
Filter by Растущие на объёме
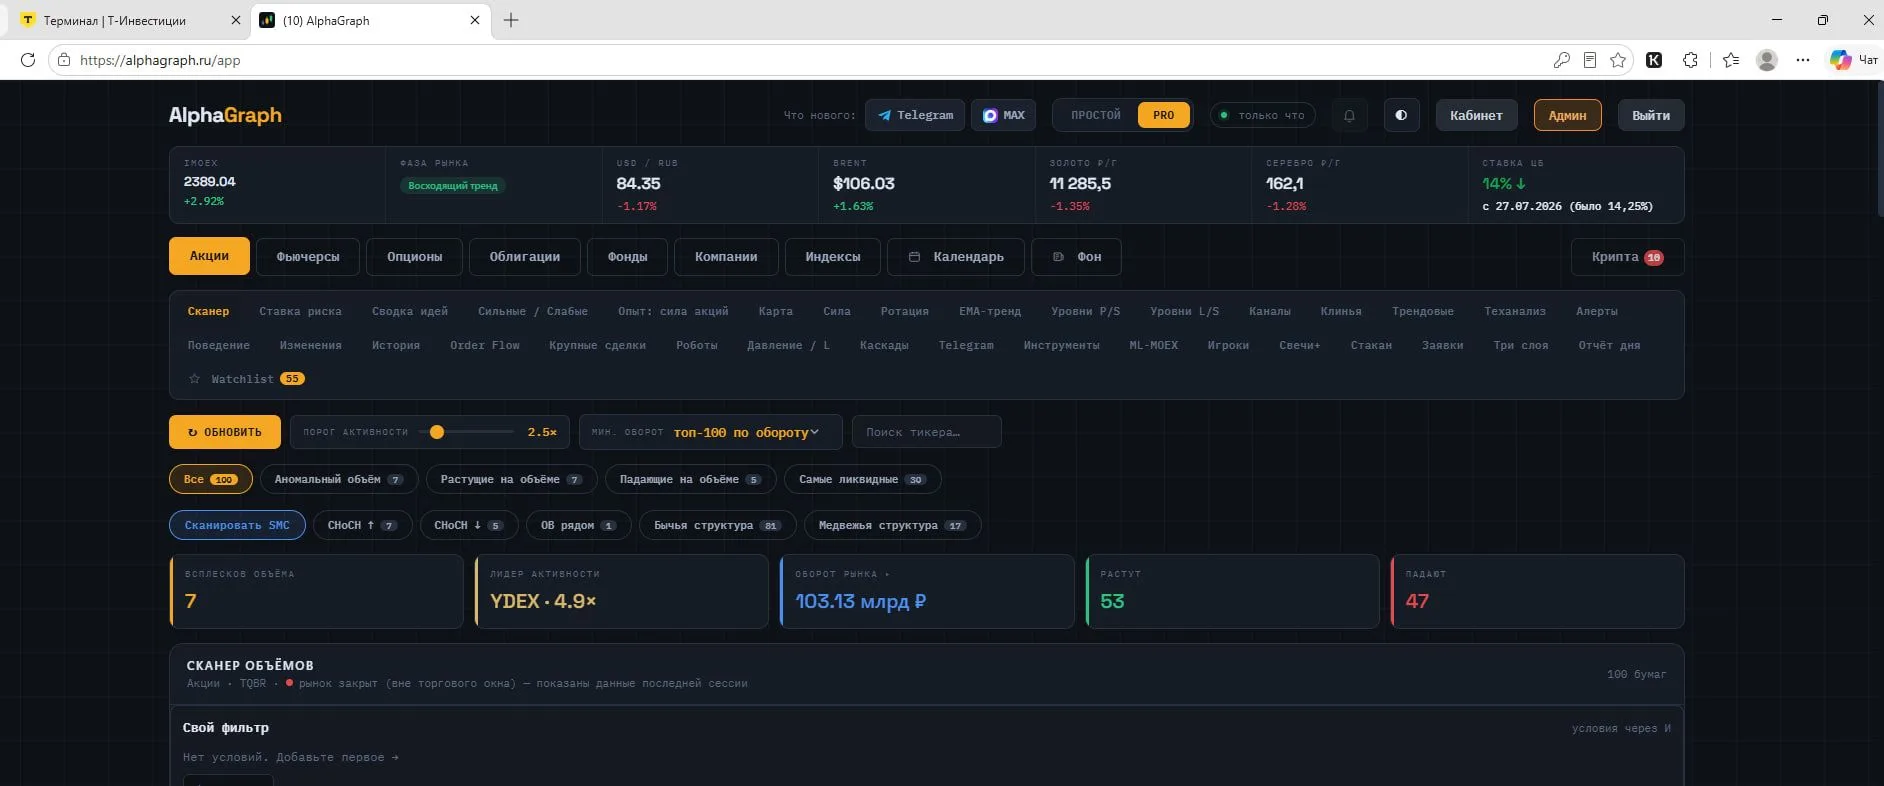pyautogui.click(x=511, y=479)
